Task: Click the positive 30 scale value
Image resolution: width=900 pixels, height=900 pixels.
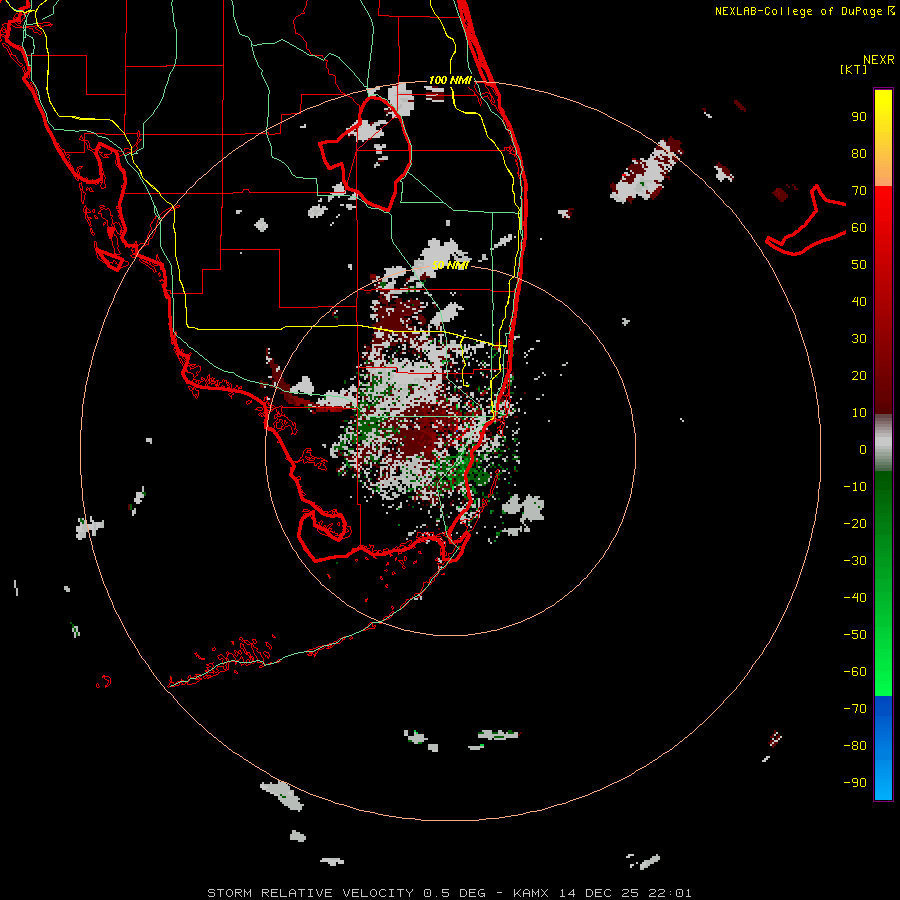Action: [x=859, y=339]
